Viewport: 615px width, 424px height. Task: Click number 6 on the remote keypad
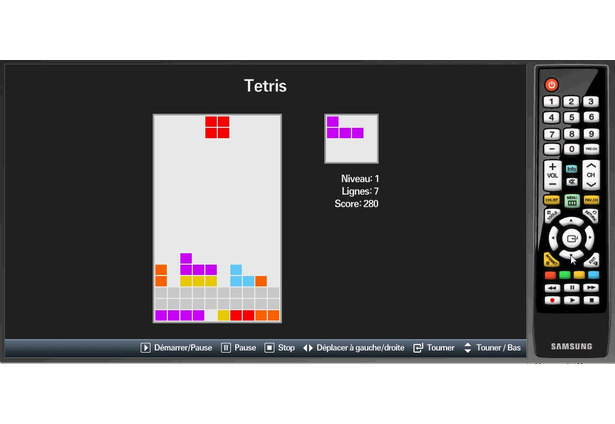[x=591, y=117]
